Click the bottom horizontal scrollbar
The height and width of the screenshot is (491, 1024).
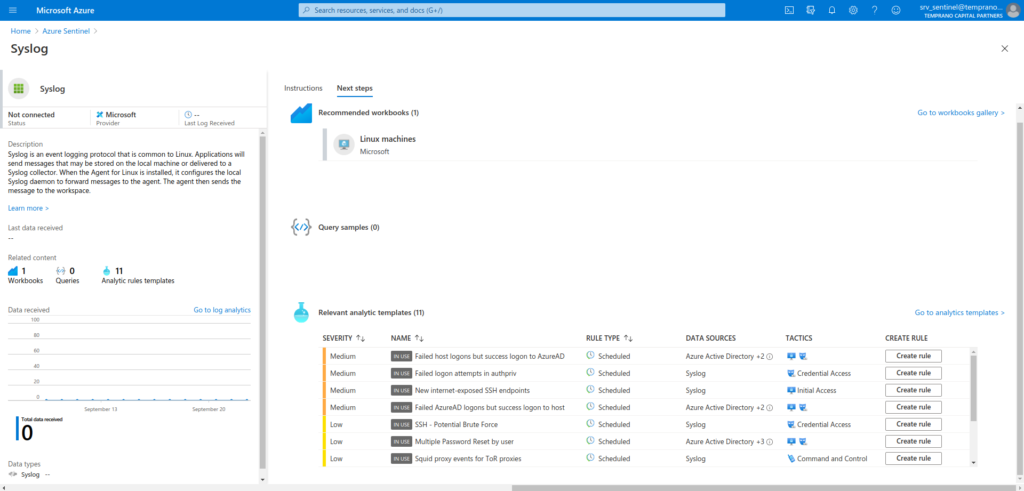pos(765,488)
